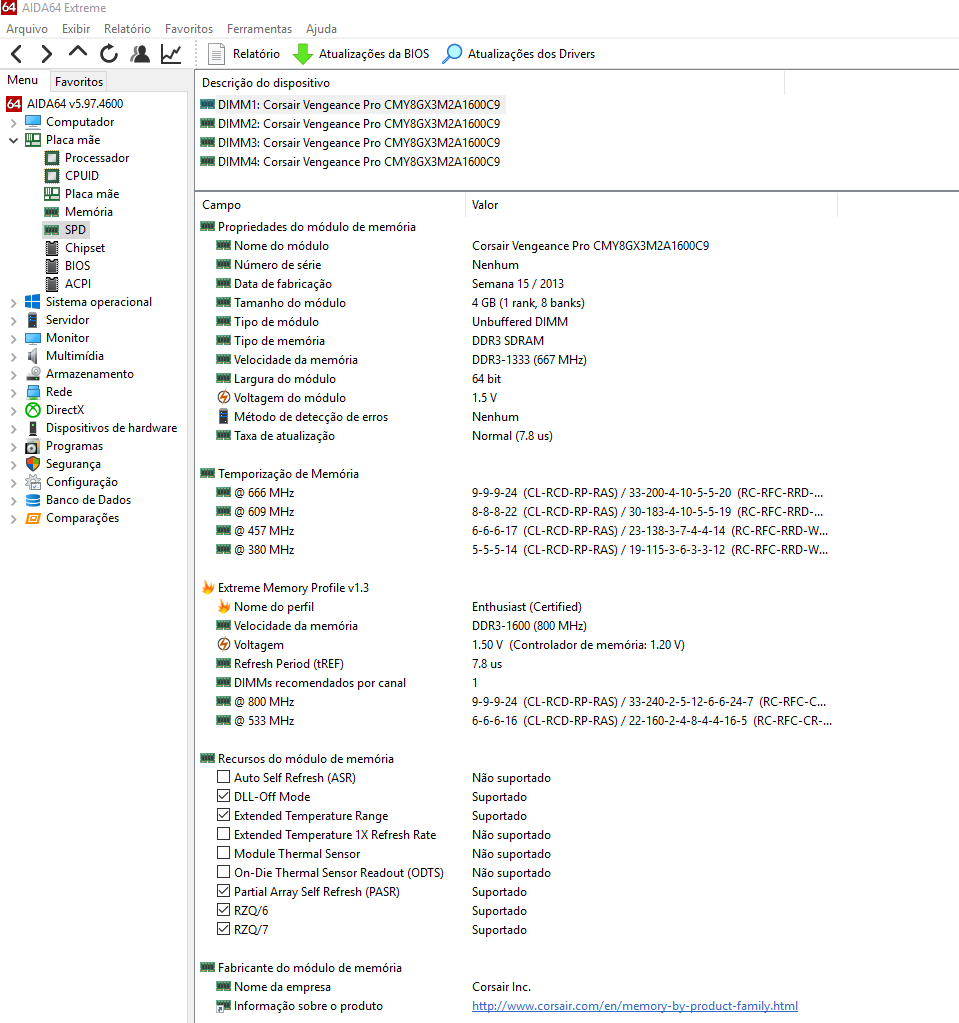Toggle the RZQ/7 checkbox
This screenshot has height=1023, width=959.
[x=223, y=928]
